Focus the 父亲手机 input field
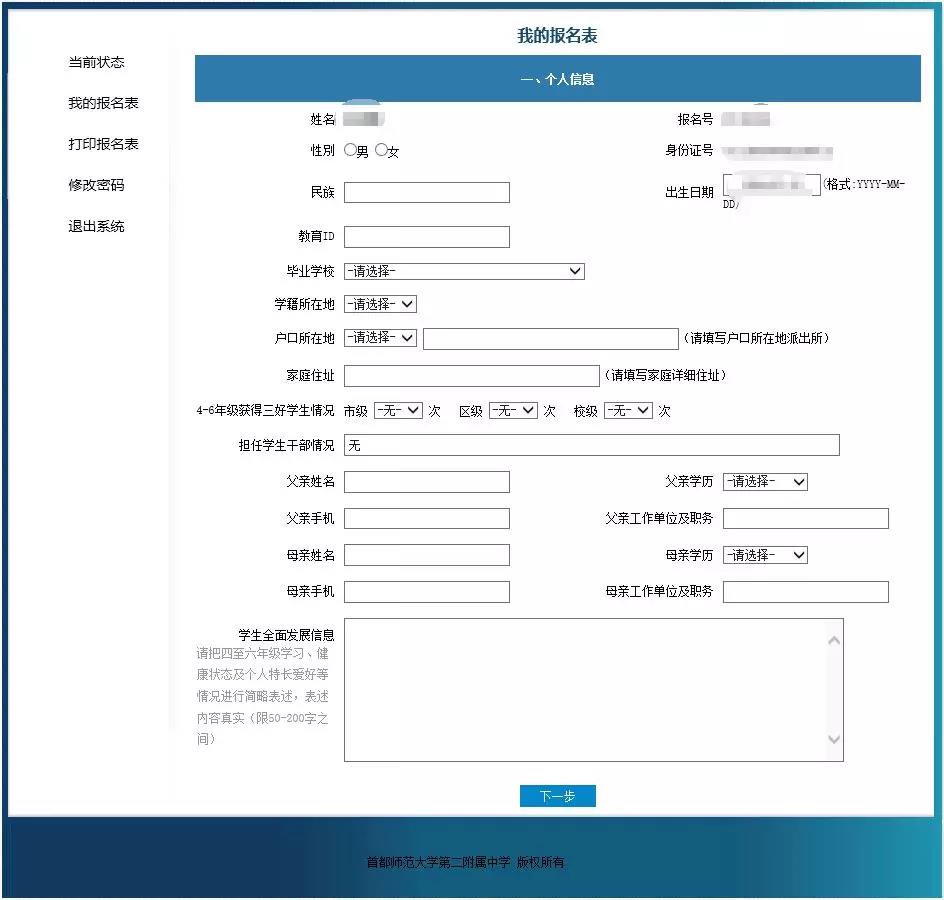This screenshot has width=944, height=900. click(427, 518)
